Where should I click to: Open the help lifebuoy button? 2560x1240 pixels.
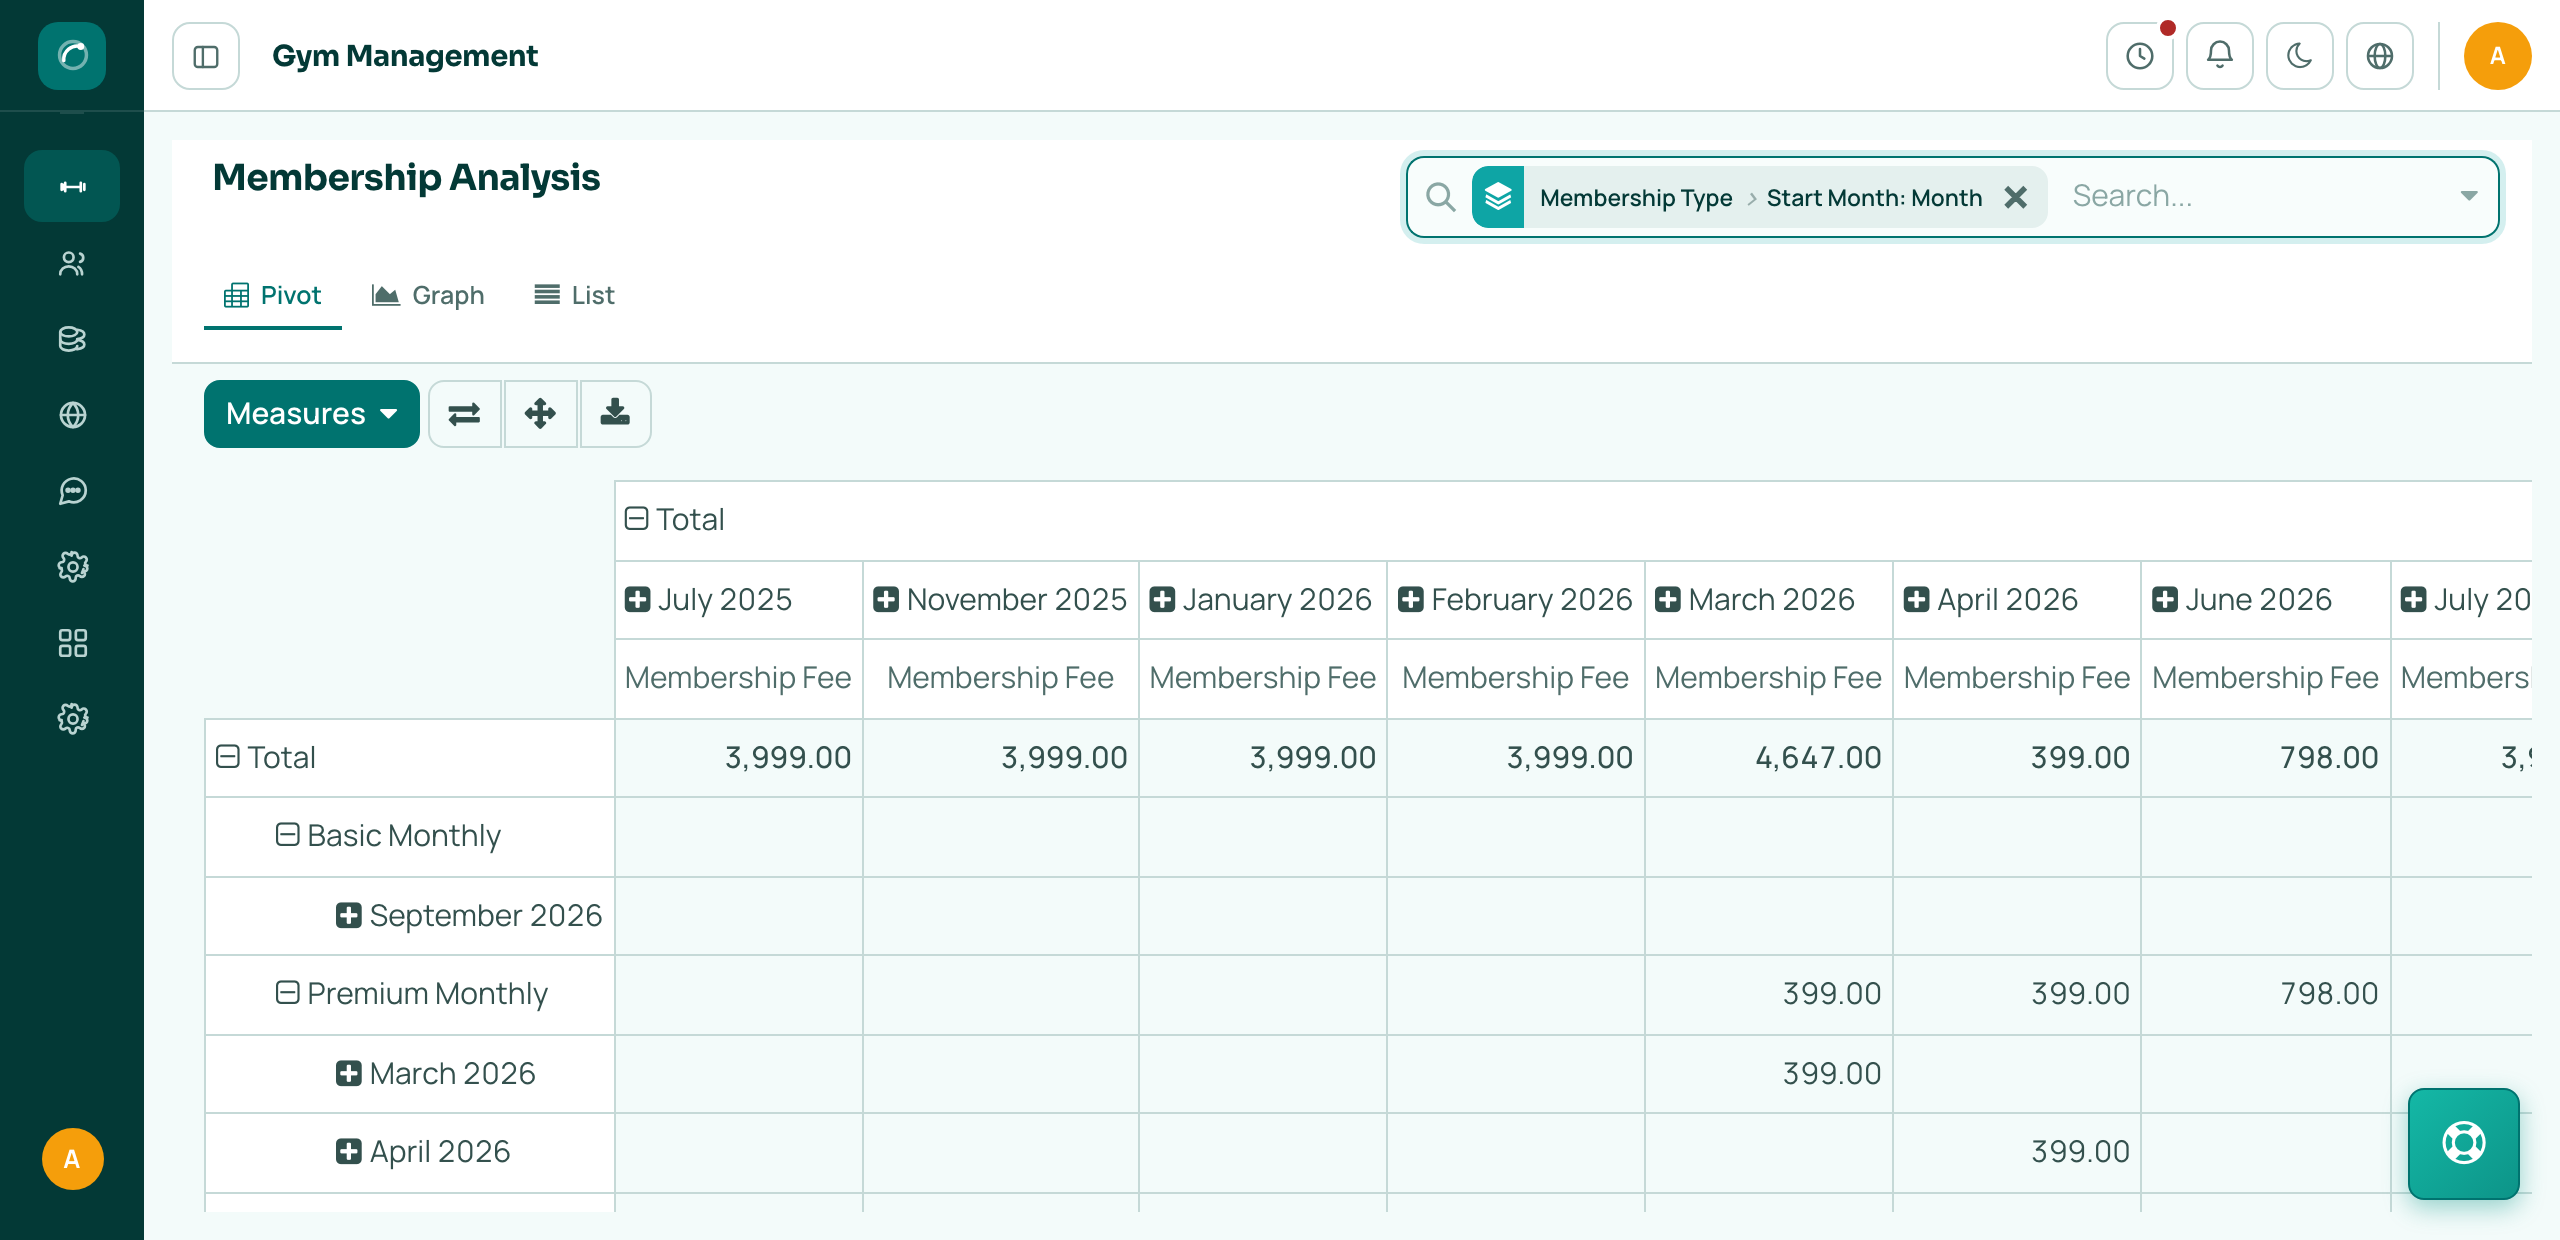[x=2464, y=1143]
